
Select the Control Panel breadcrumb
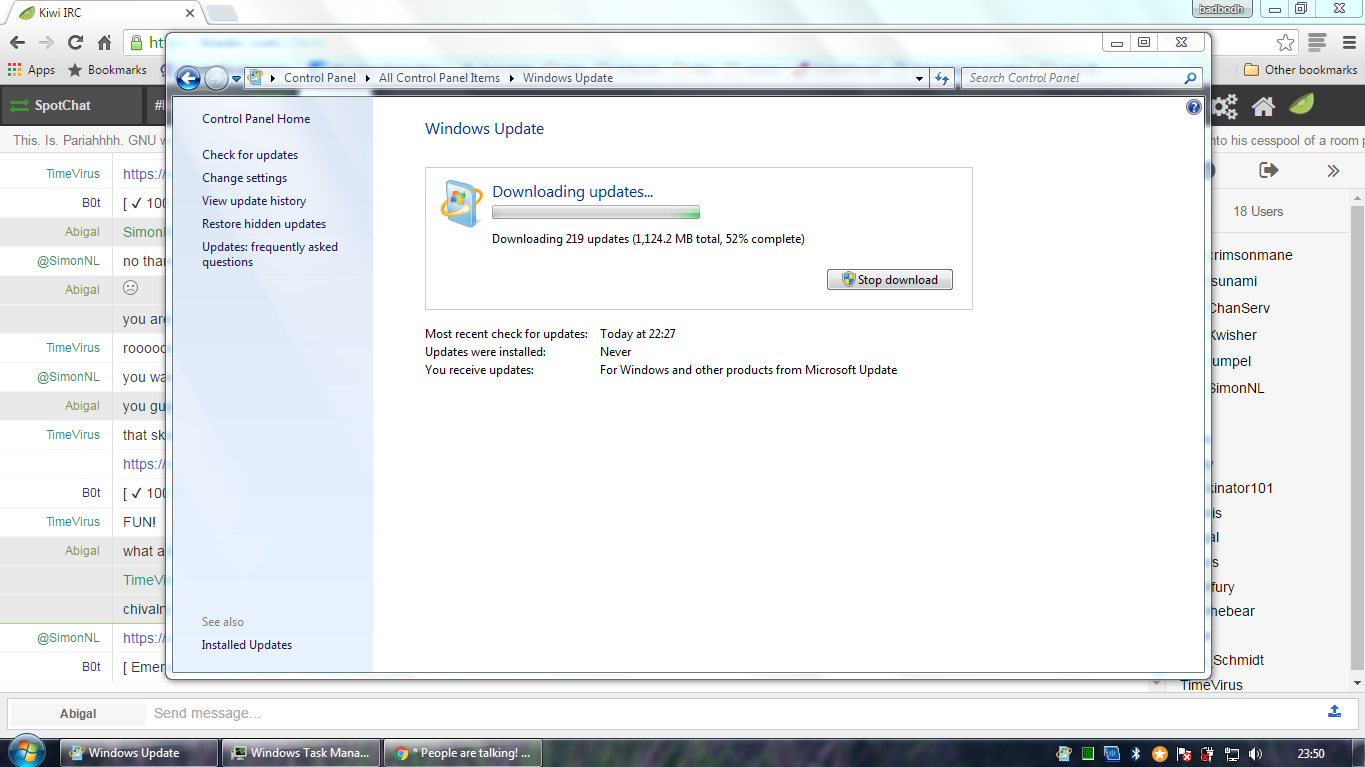click(x=320, y=78)
